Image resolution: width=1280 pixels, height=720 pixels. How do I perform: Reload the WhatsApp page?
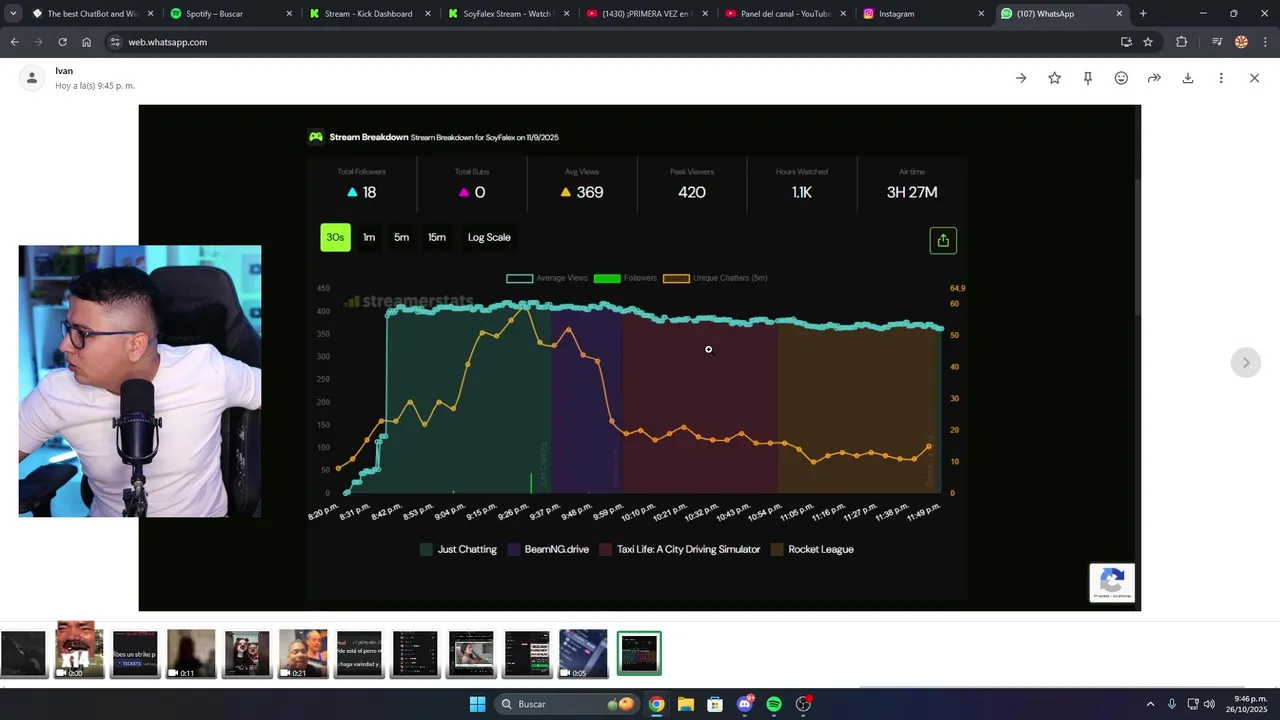pyautogui.click(x=62, y=42)
